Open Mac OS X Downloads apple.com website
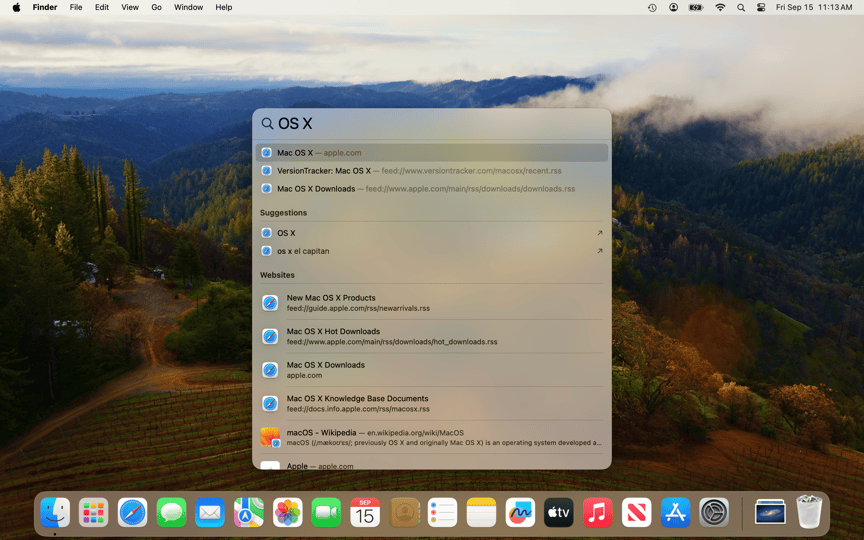 pos(432,370)
